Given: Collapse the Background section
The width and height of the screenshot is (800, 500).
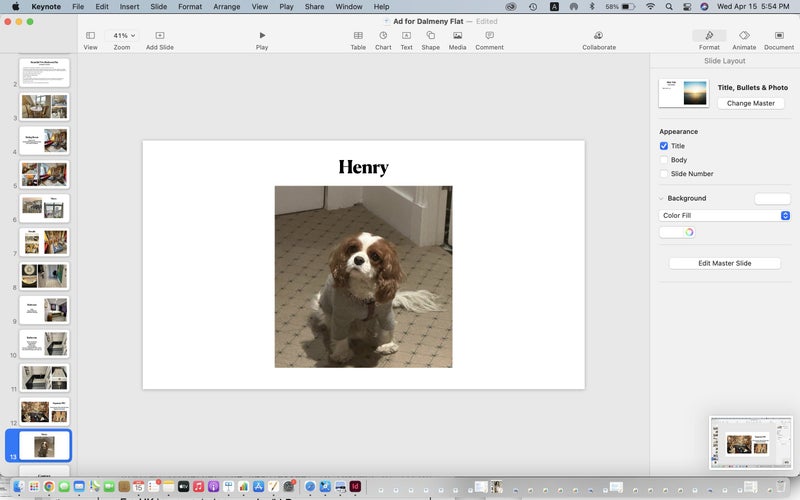Looking at the screenshot, I should click(x=661, y=198).
